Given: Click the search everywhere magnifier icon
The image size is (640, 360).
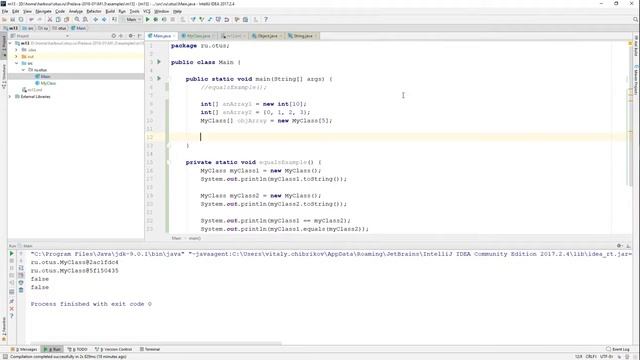Looking at the screenshot, I should tap(635, 19).
